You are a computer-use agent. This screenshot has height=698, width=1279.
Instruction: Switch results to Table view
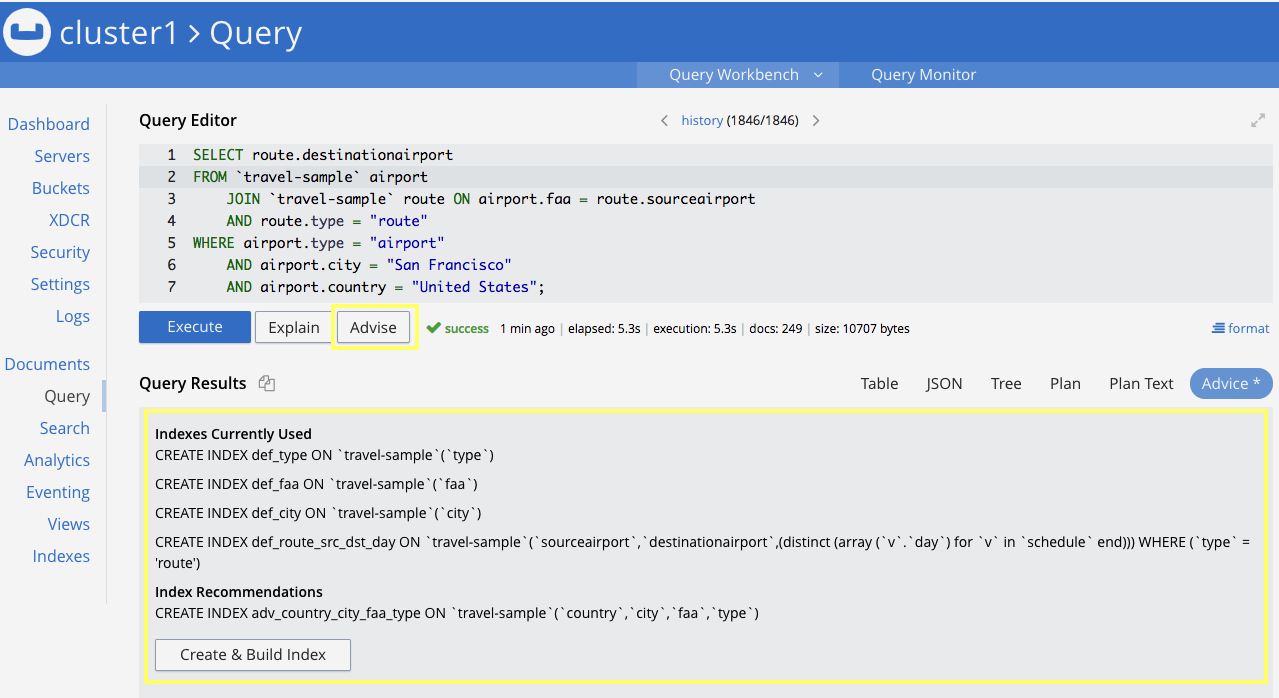click(879, 384)
